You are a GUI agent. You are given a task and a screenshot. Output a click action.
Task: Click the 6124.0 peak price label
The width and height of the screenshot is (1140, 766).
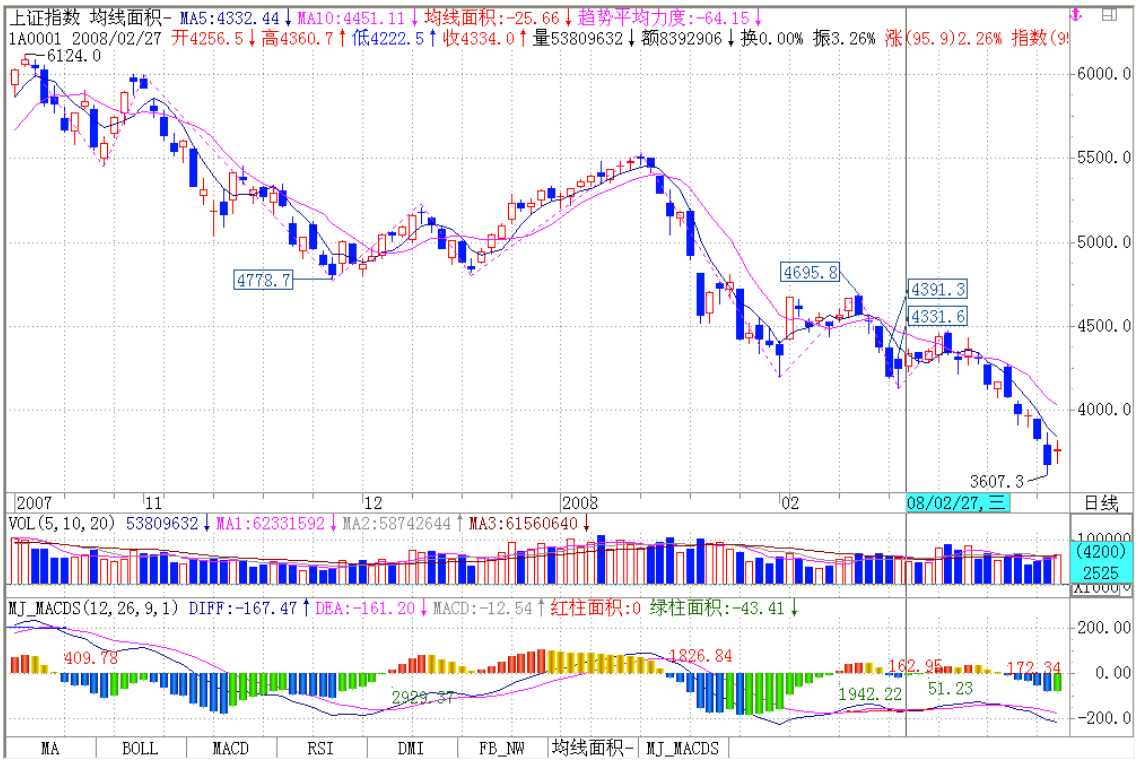73,56
